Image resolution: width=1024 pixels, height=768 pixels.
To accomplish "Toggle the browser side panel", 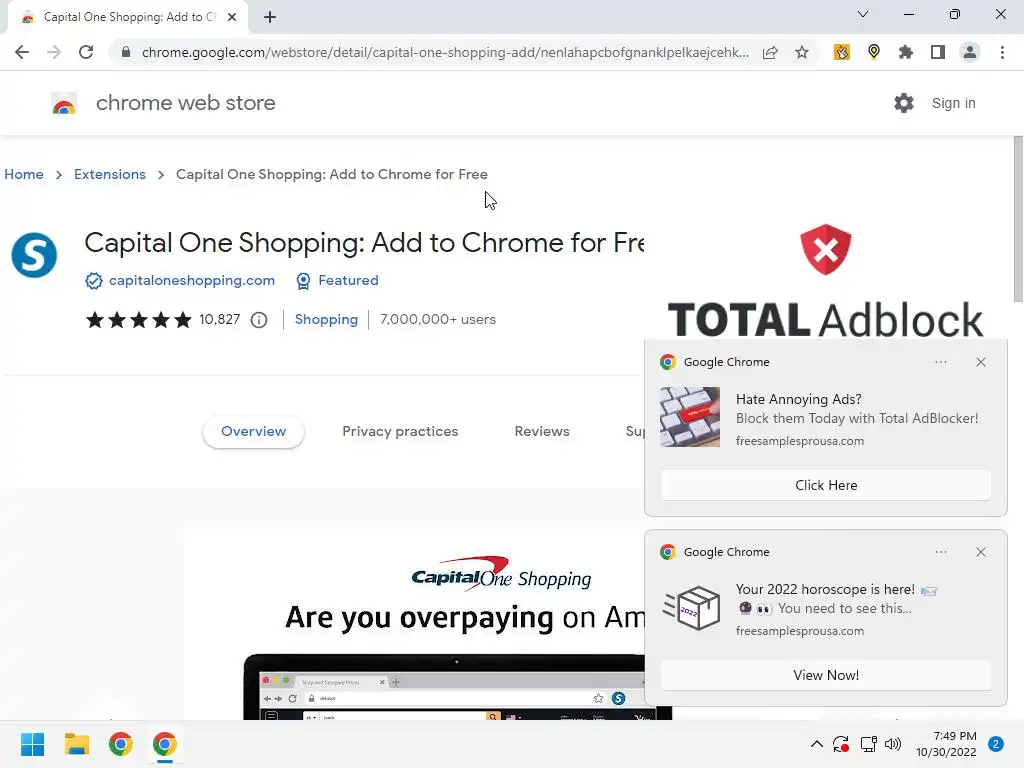I will [x=938, y=52].
